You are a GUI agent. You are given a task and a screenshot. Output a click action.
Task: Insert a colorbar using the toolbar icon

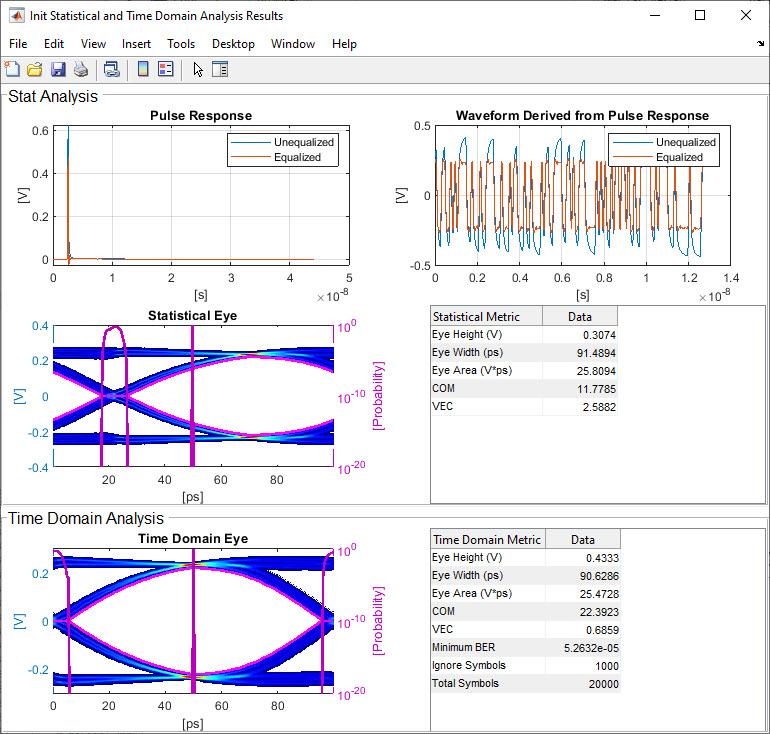coord(143,69)
